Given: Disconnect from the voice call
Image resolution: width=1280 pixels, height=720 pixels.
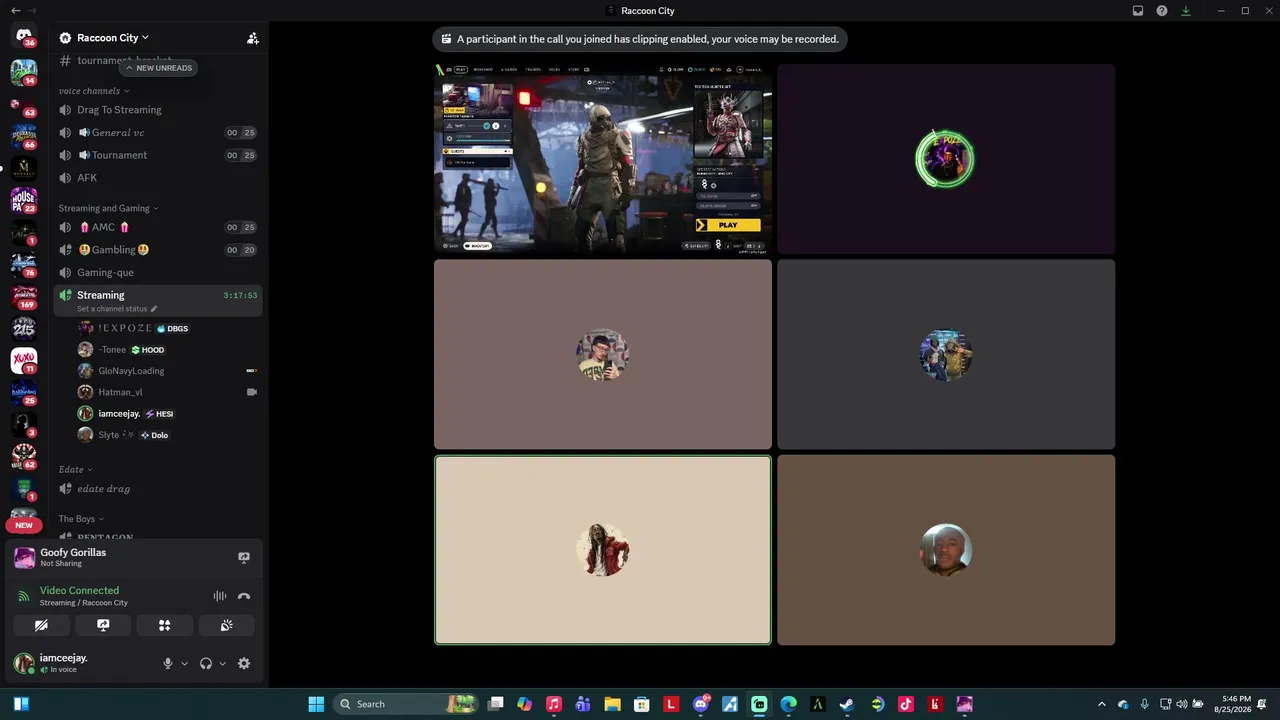Looking at the screenshot, I should 244,596.
